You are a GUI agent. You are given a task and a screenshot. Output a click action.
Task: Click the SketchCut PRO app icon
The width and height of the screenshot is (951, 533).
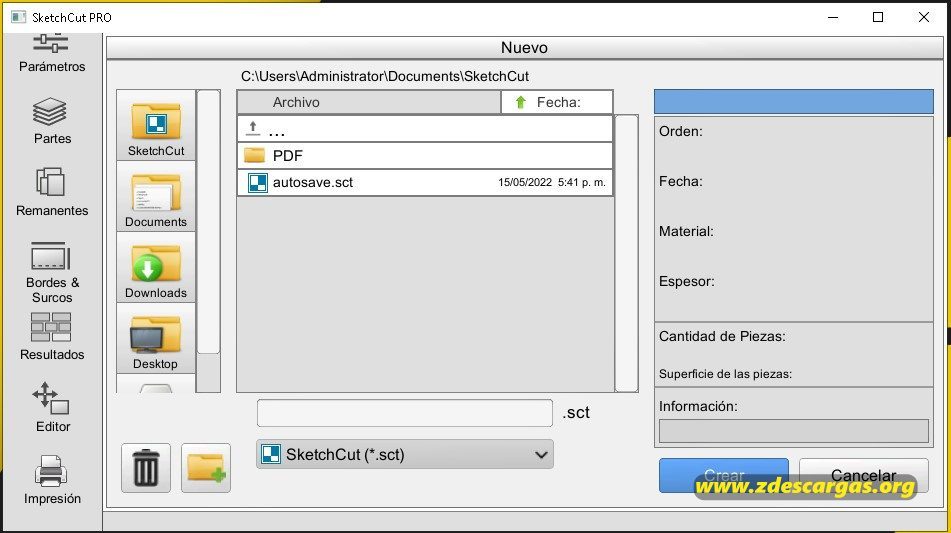pos(19,18)
